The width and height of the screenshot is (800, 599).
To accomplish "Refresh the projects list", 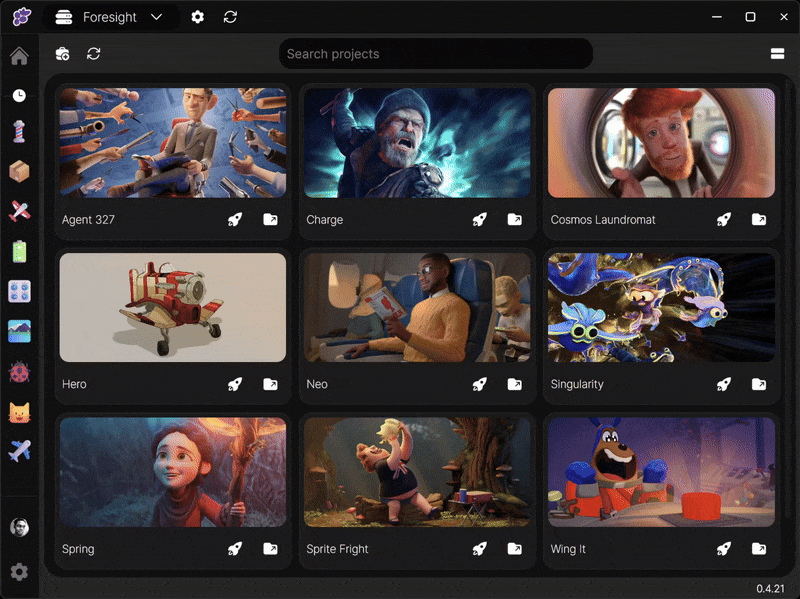I will [93, 54].
